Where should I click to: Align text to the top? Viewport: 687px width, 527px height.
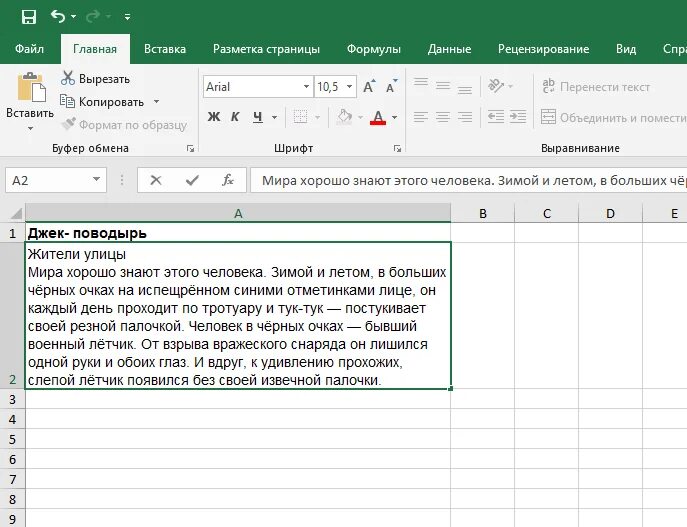(421, 82)
